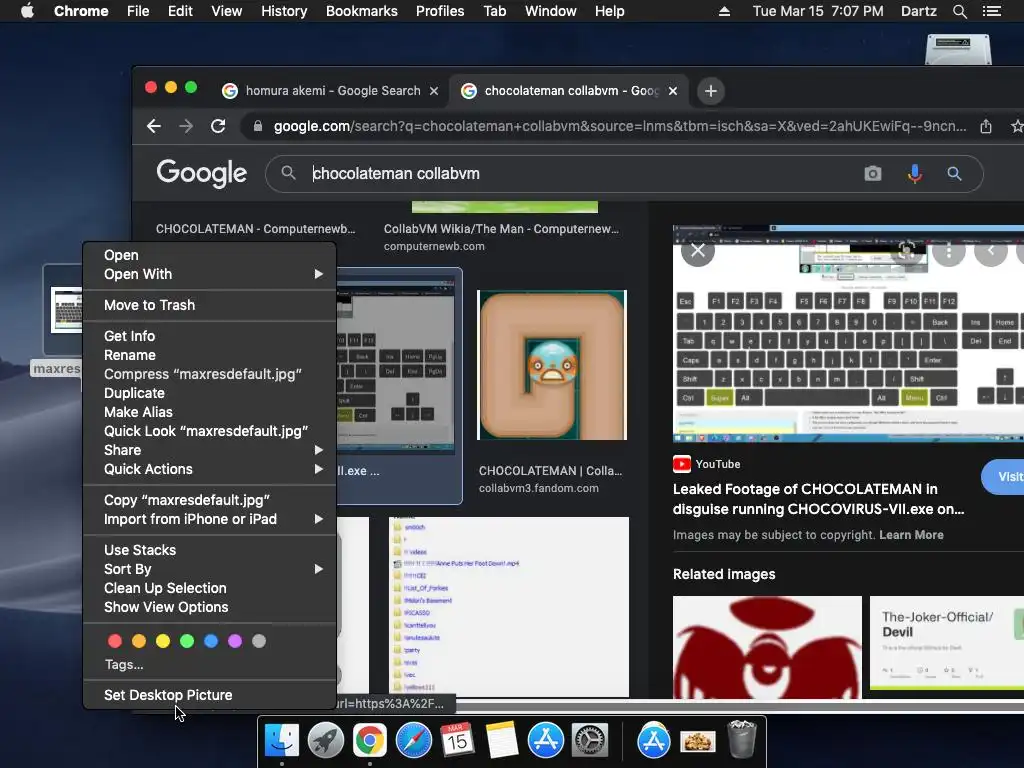The height and width of the screenshot is (768, 1024).
Task: Open the folder list screenshot thumbnail
Action: [509, 607]
